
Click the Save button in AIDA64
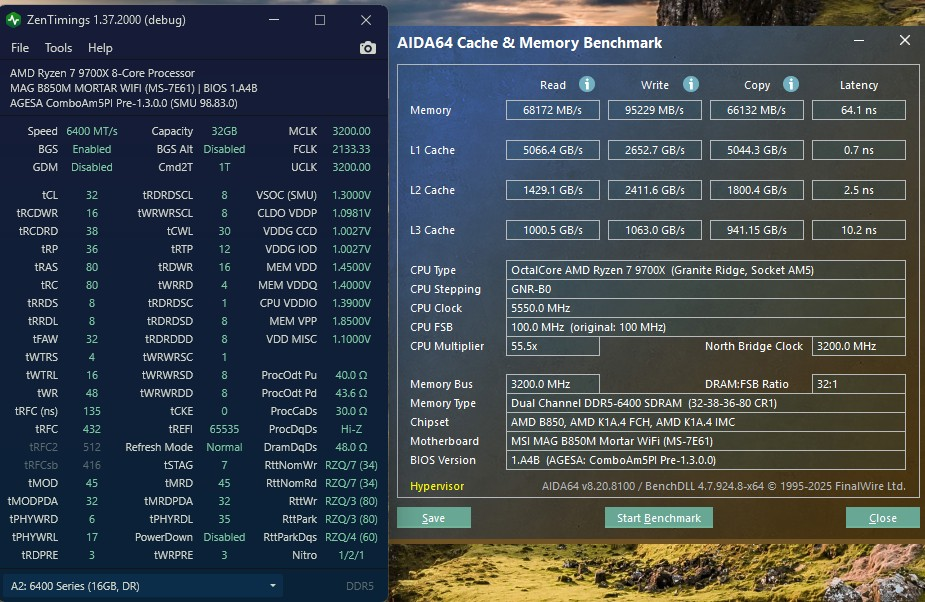tap(434, 518)
